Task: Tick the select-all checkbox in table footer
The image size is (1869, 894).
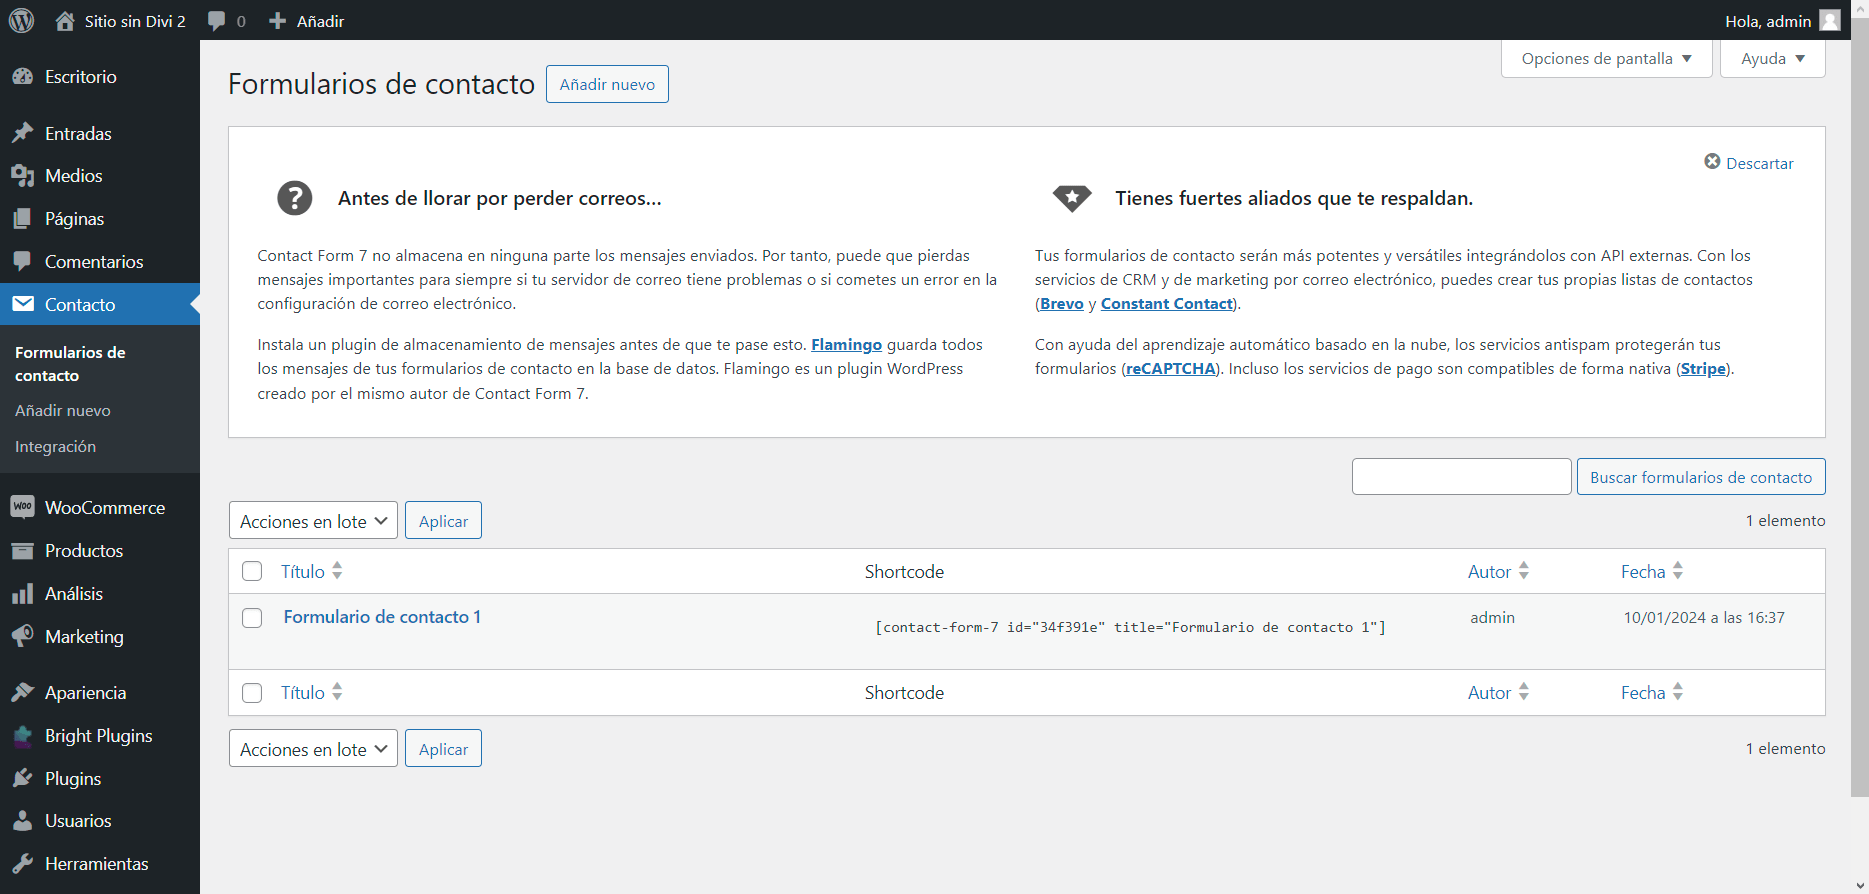Action: tap(252, 693)
